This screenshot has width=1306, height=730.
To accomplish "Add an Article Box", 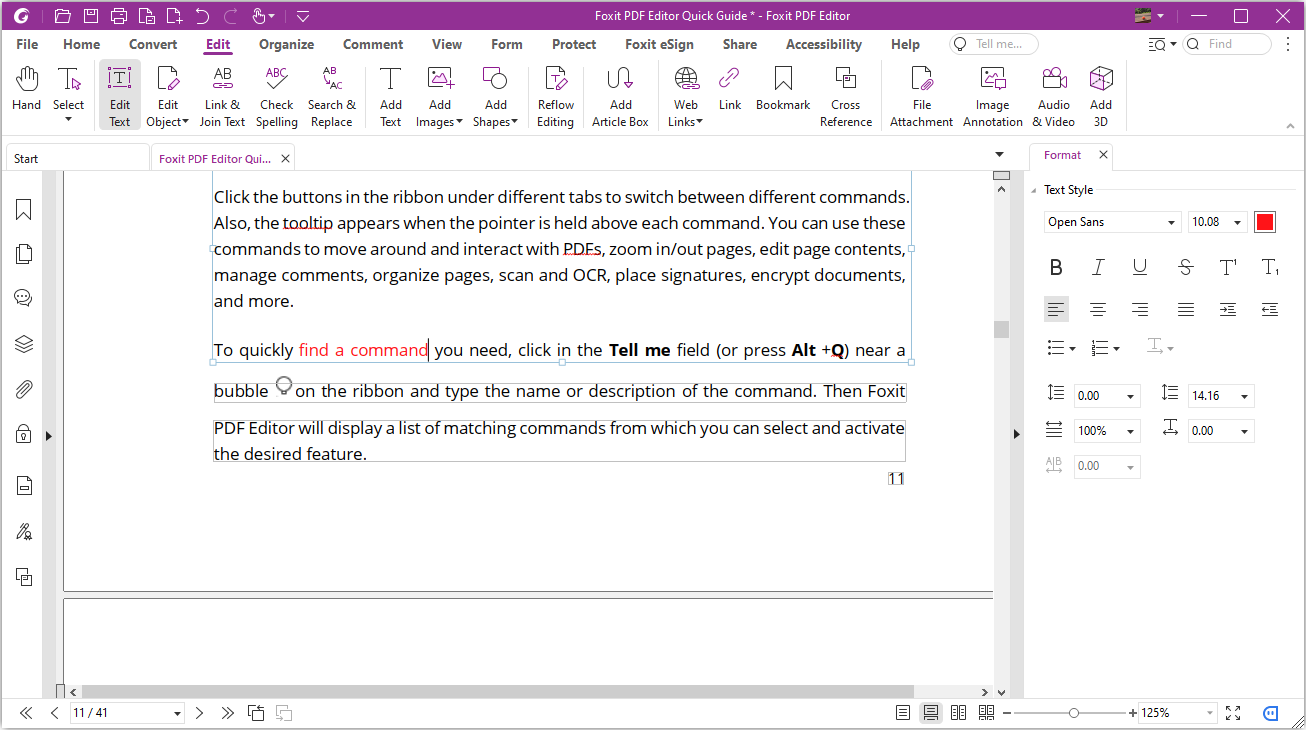I will [x=620, y=93].
